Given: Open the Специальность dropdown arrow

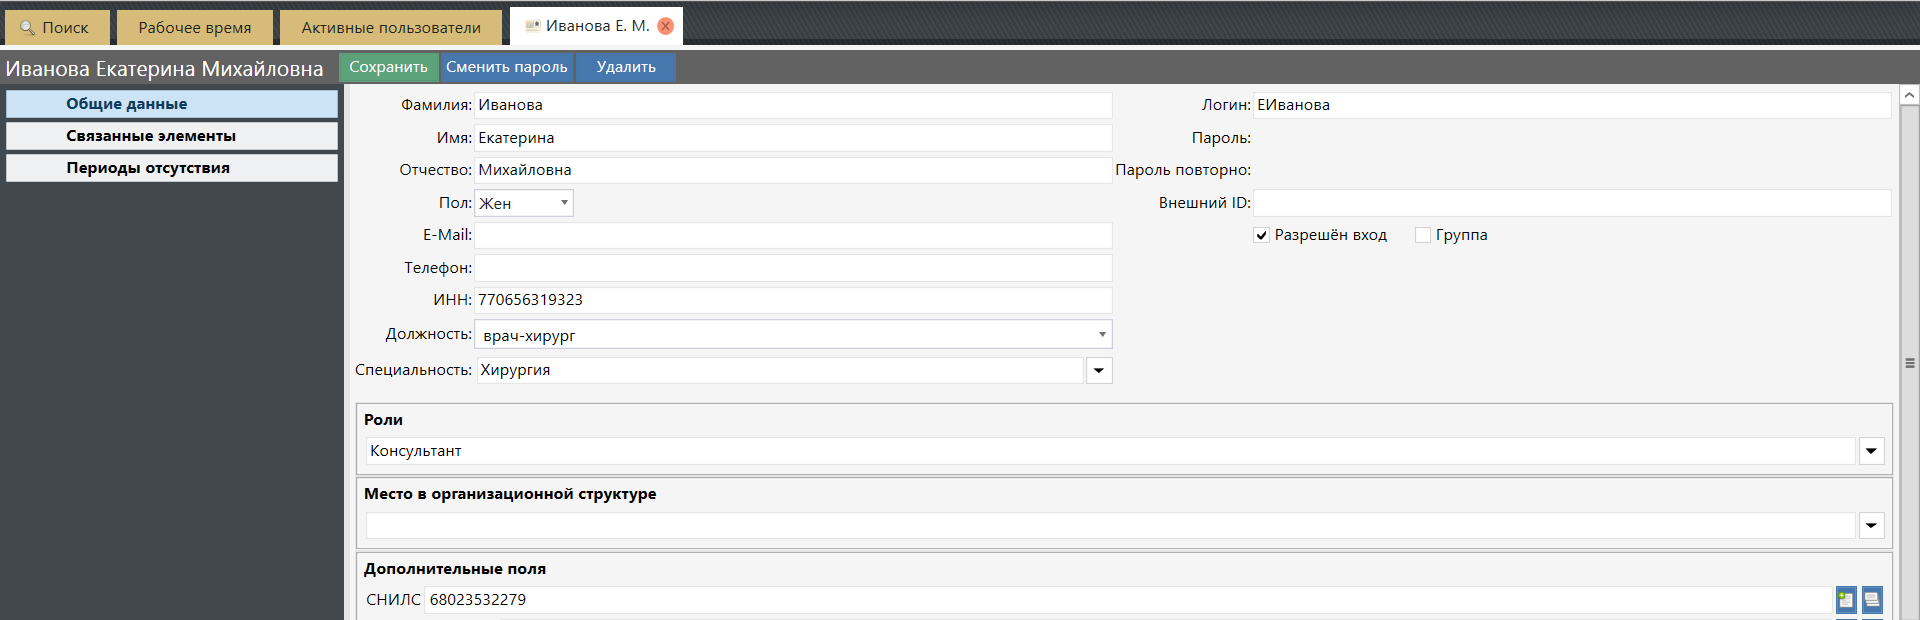Looking at the screenshot, I should tap(1099, 371).
